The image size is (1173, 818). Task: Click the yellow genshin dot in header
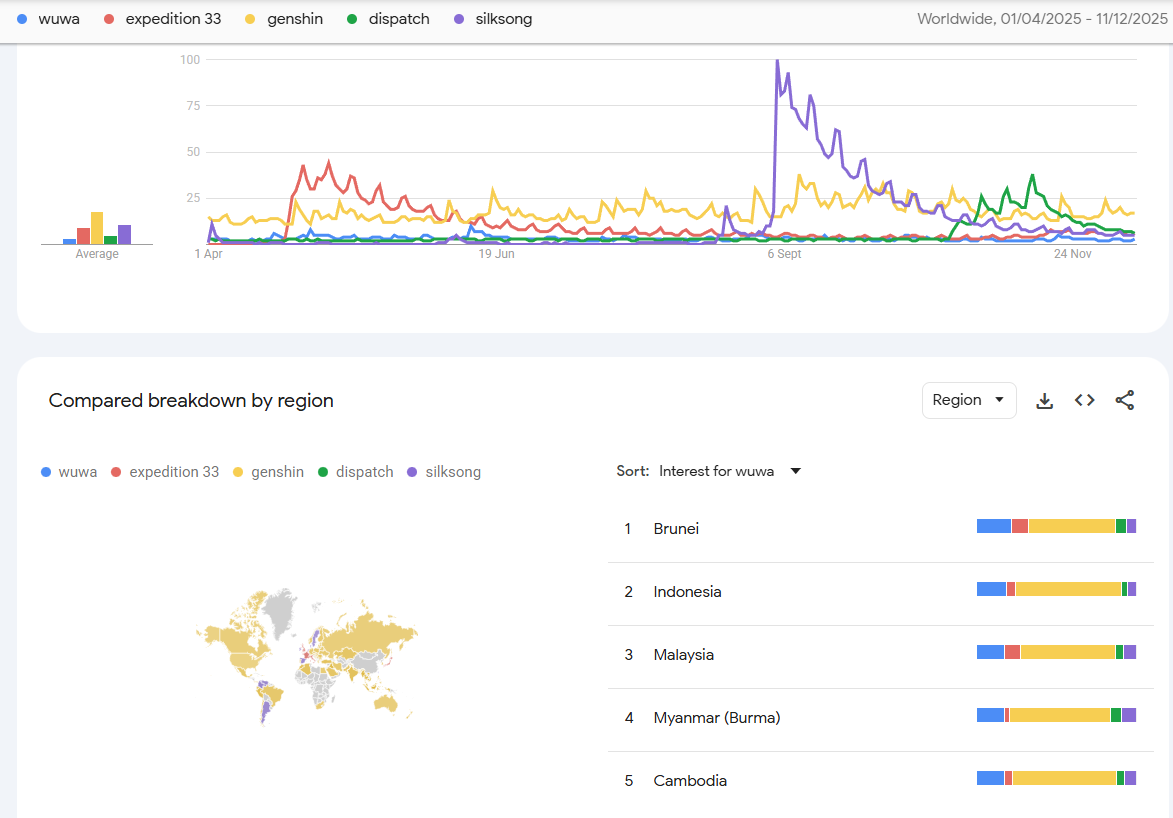(x=251, y=19)
